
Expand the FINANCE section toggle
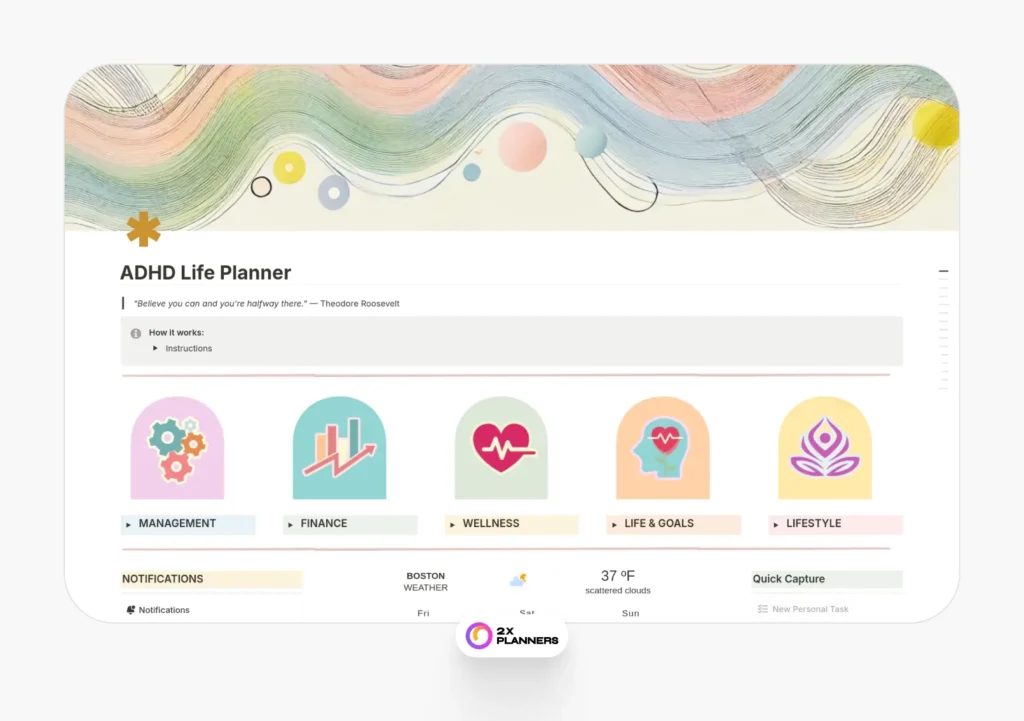point(291,524)
